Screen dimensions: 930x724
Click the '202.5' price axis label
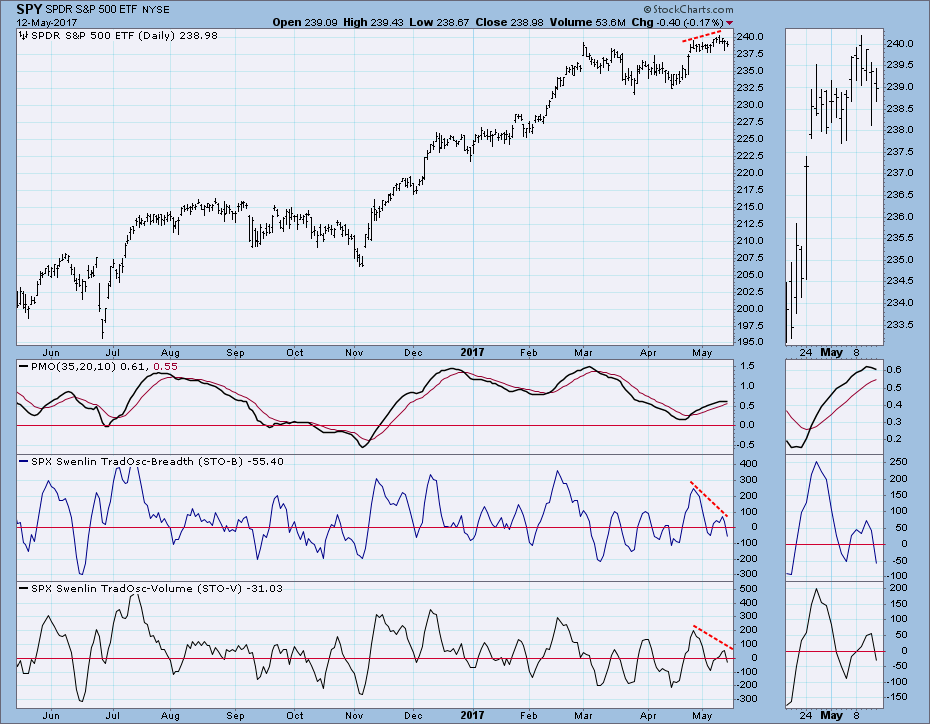(751, 292)
